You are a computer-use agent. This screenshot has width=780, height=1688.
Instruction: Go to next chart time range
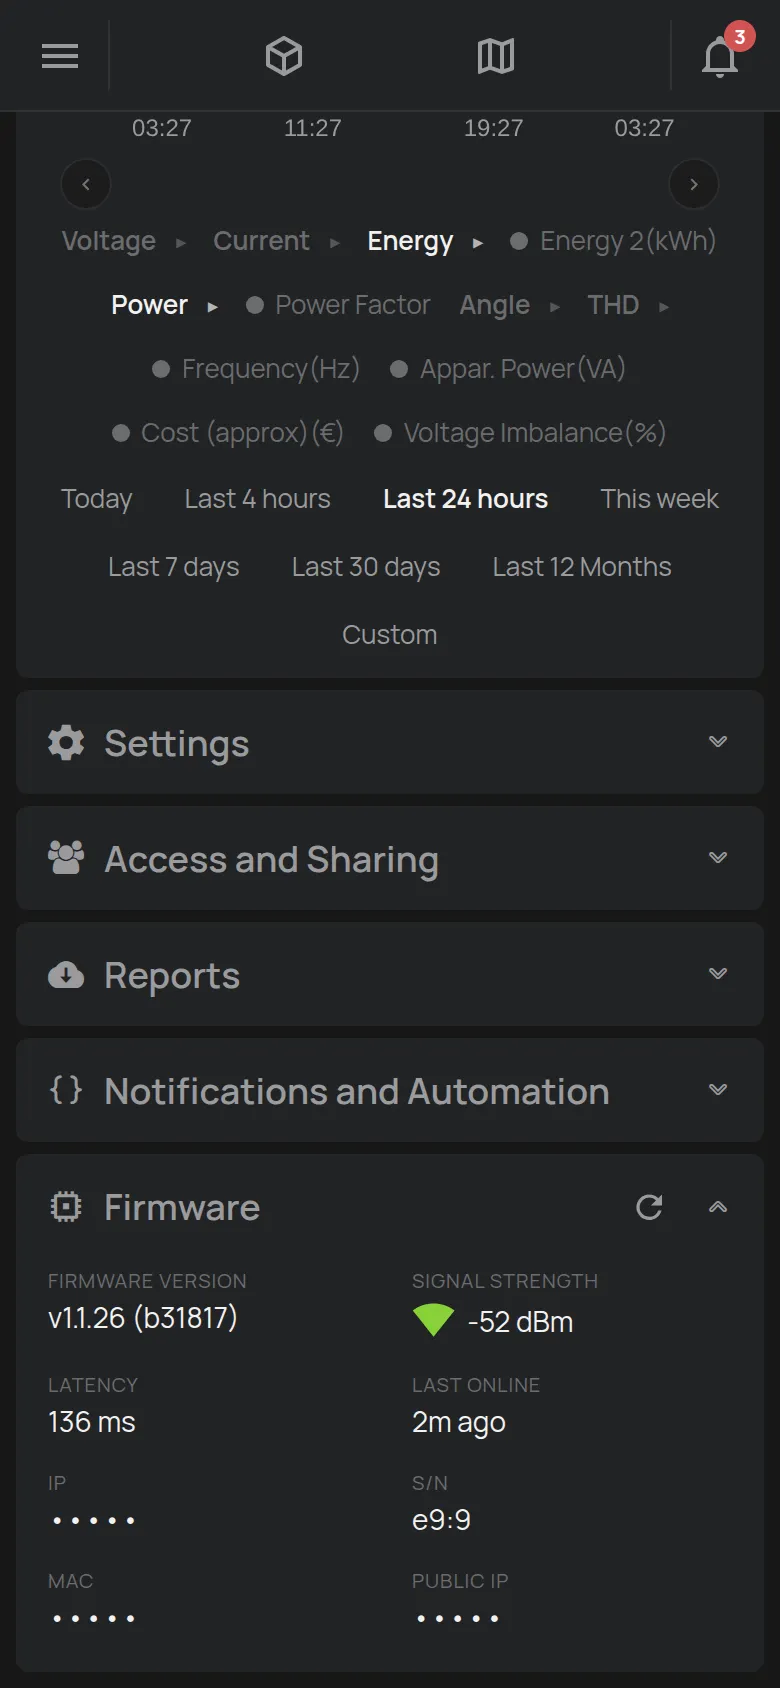(x=694, y=184)
